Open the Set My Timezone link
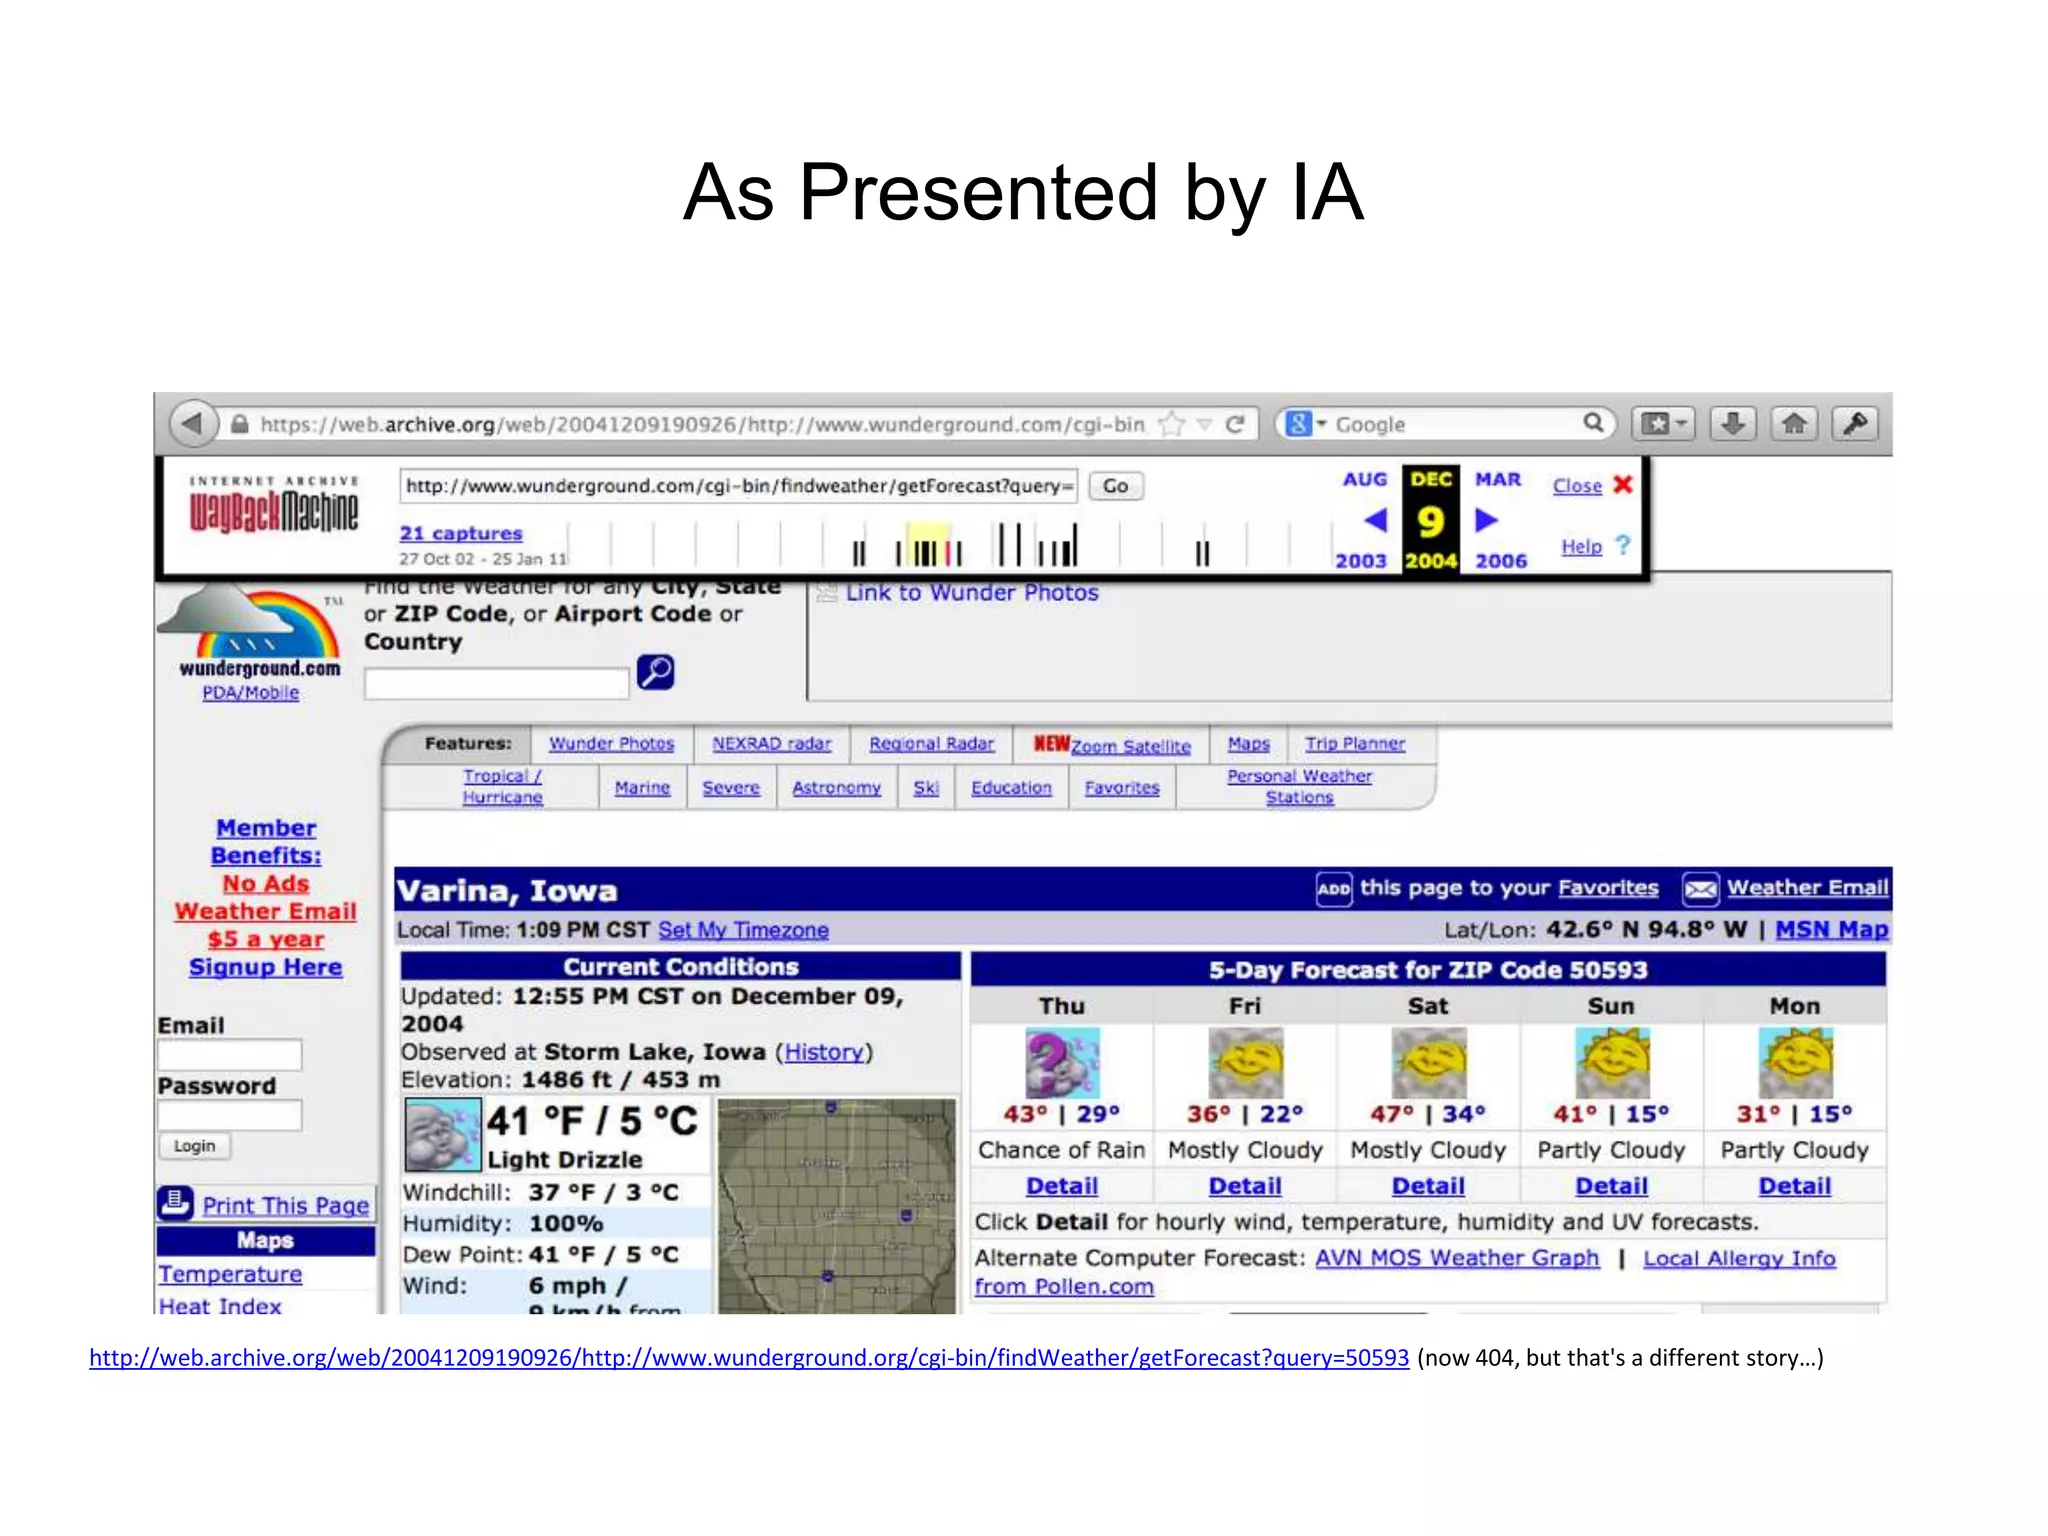The image size is (2048, 1536). 743,930
